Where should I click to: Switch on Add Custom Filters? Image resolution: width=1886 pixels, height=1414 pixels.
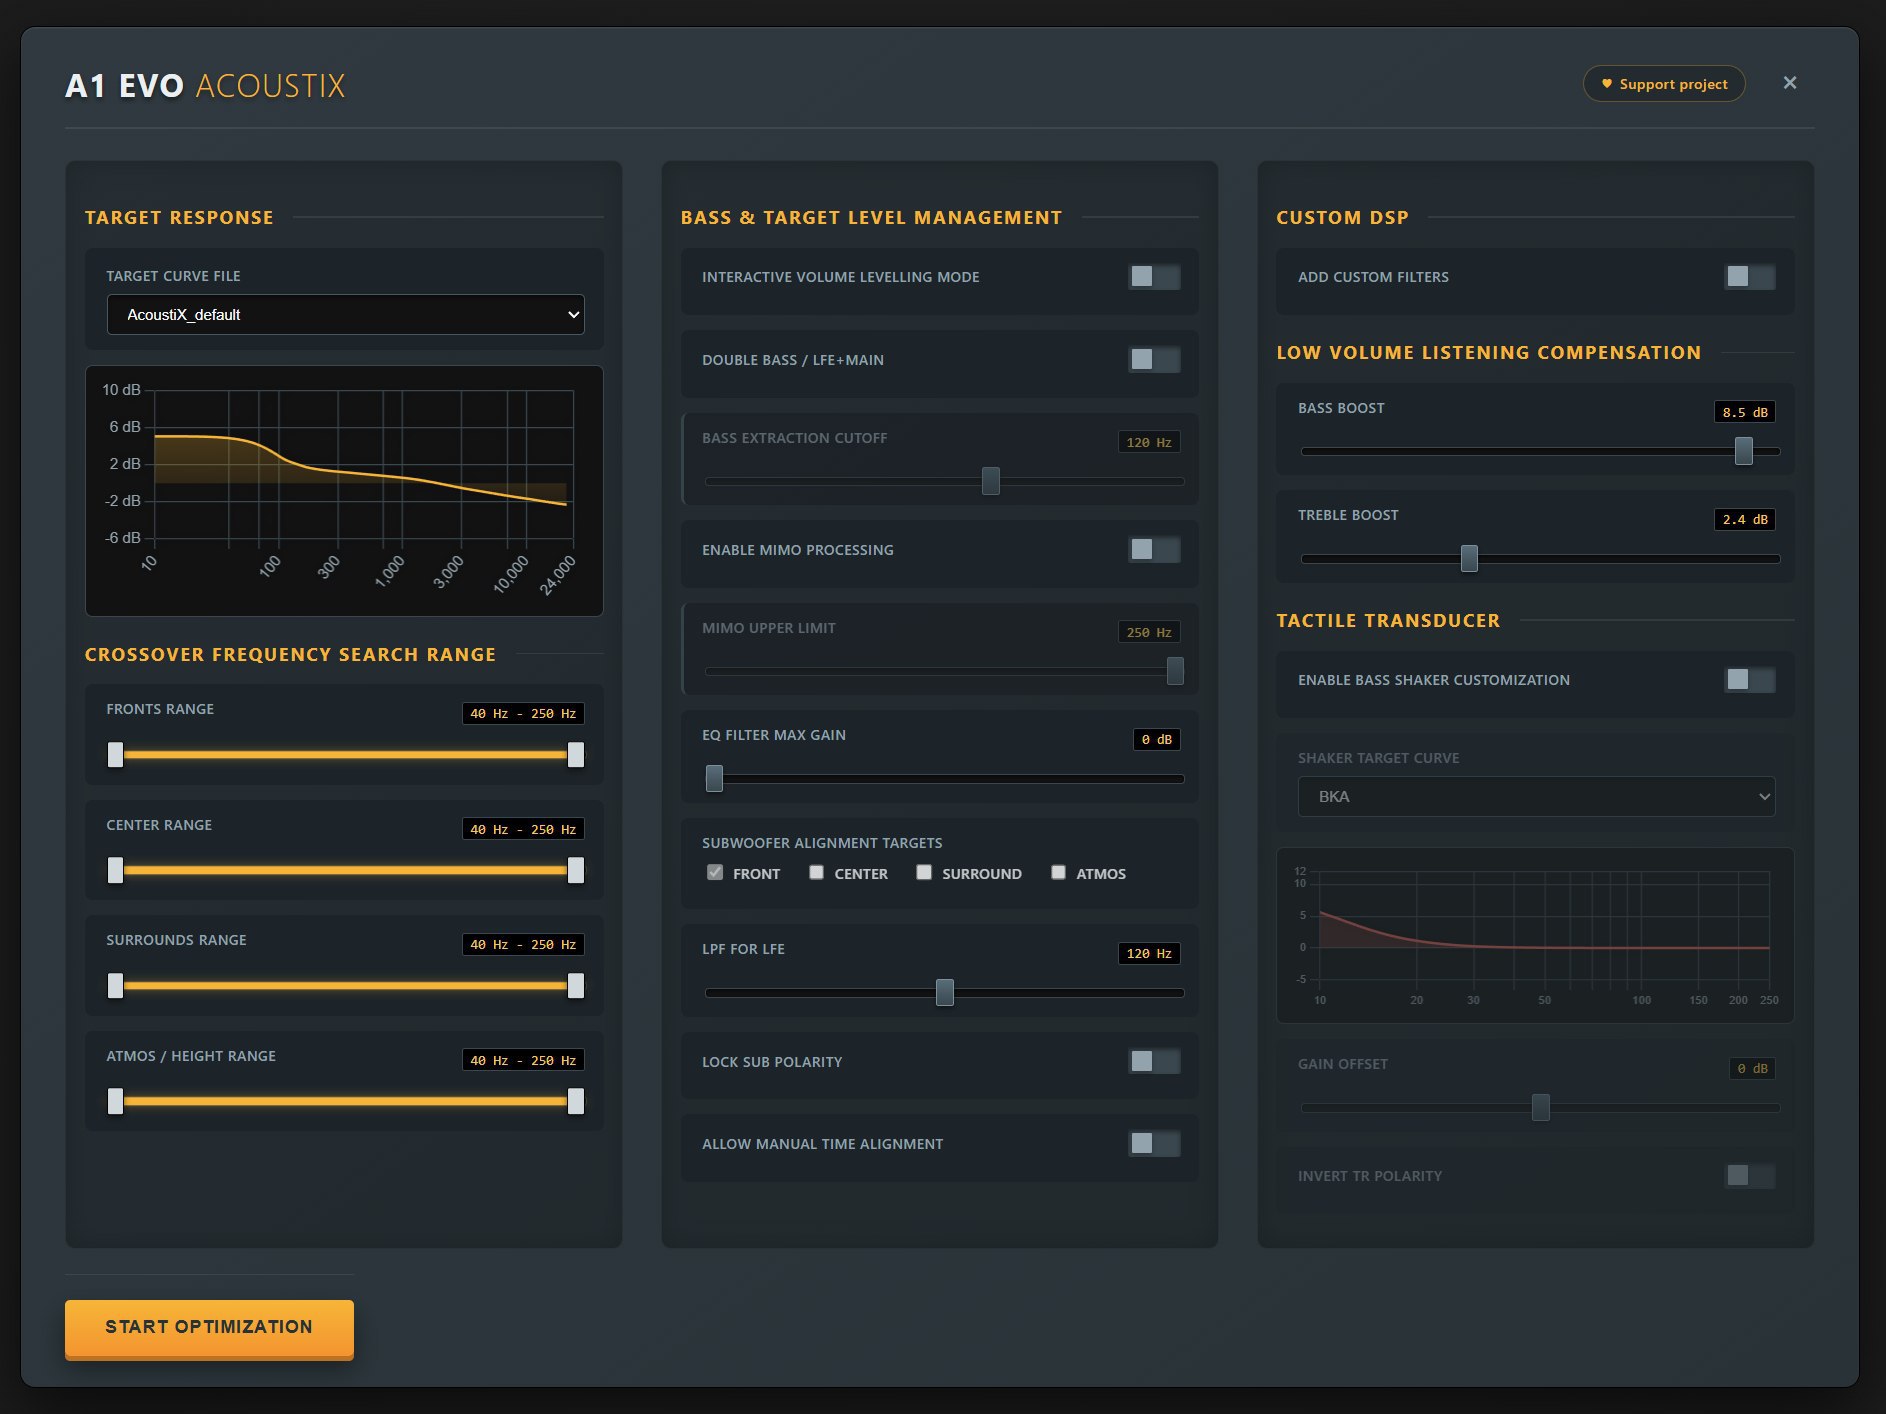(x=1749, y=277)
